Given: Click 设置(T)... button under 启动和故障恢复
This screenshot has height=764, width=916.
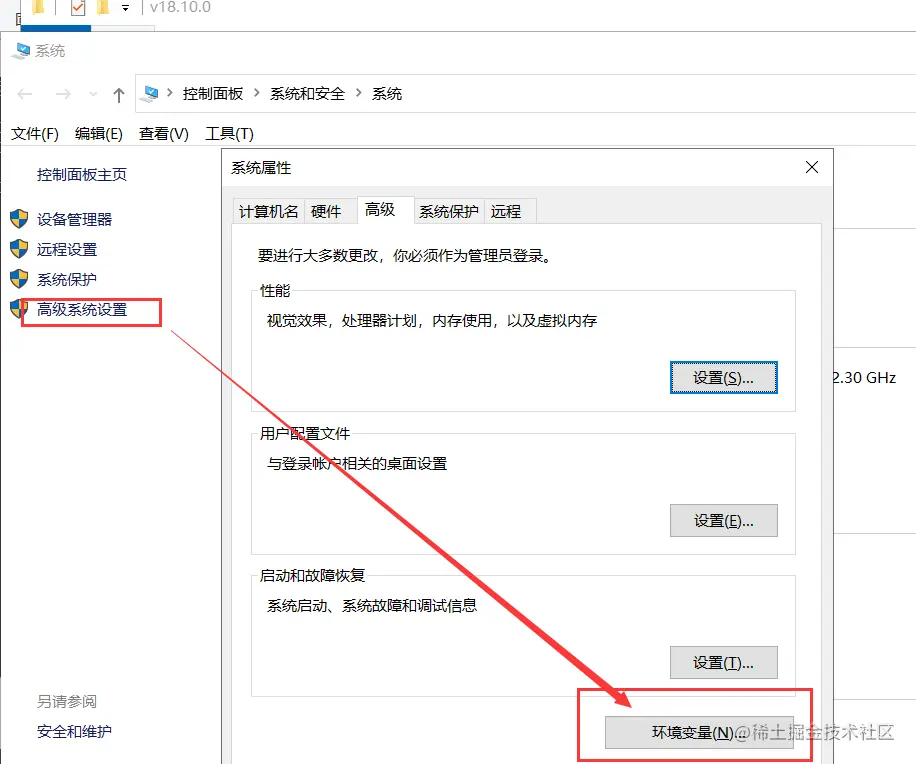Looking at the screenshot, I should (723, 662).
